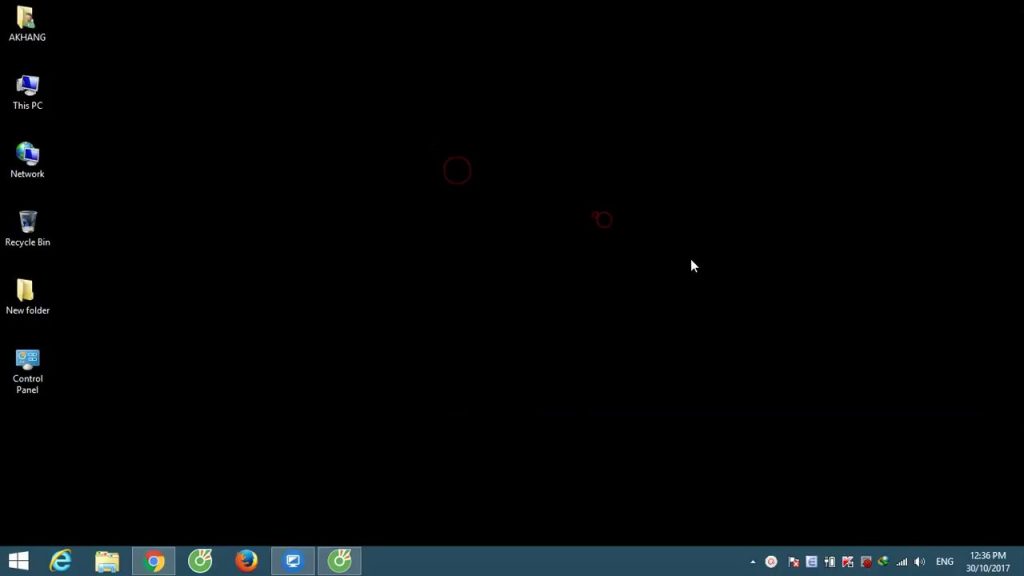Open the clock showing 12:36 PM
The image size is (1024, 576).
point(988,561)
